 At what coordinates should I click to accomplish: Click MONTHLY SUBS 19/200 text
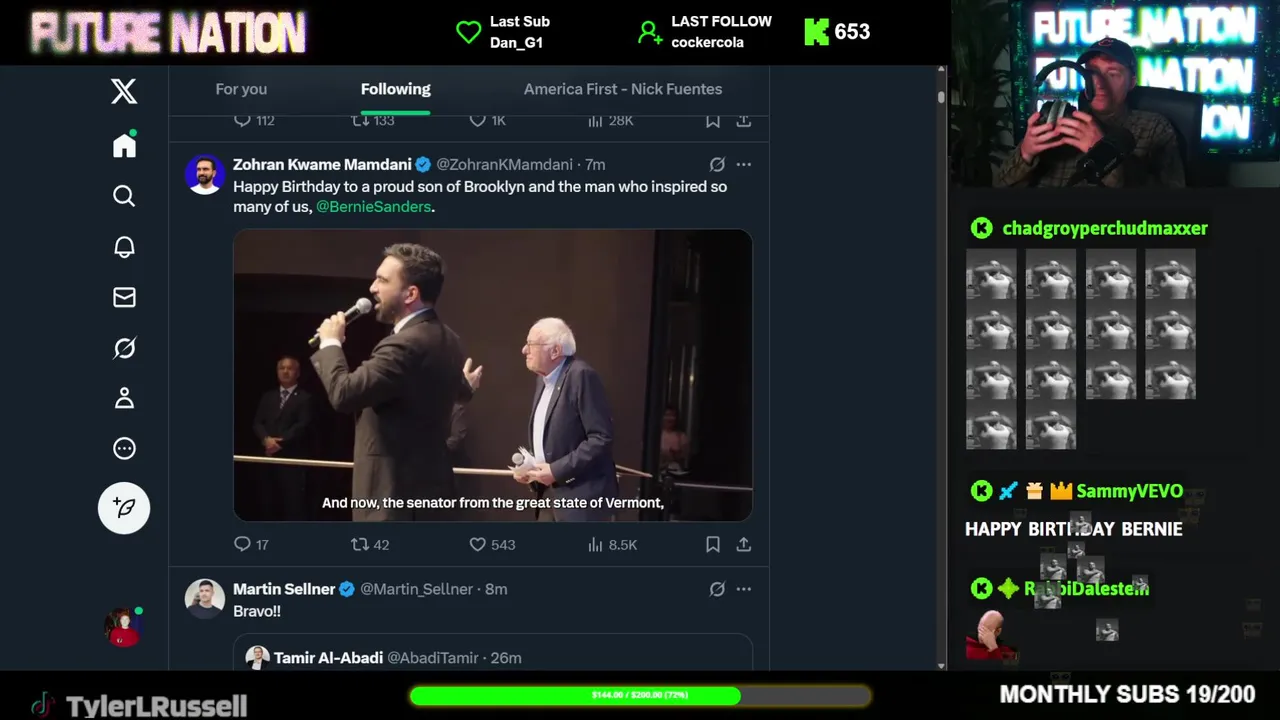1127,694
